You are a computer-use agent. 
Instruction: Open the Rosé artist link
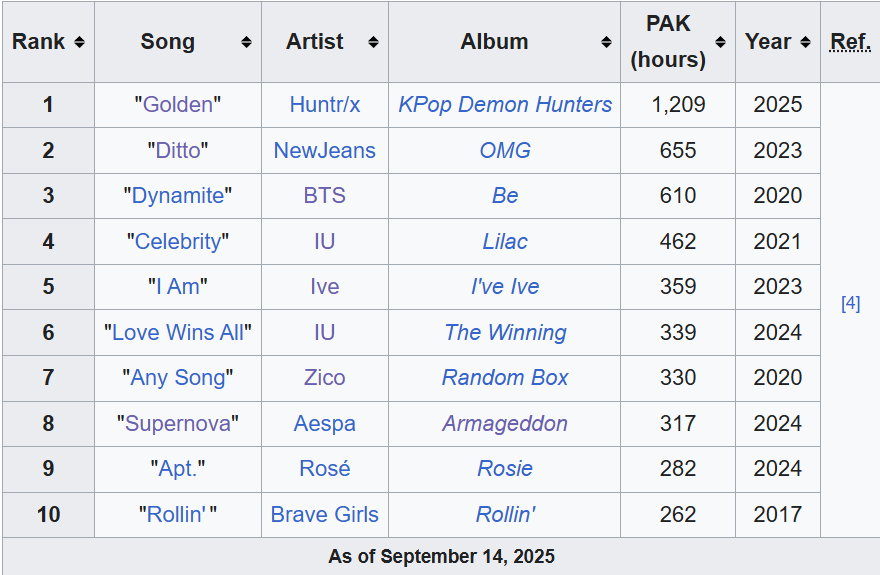point(325,469)
